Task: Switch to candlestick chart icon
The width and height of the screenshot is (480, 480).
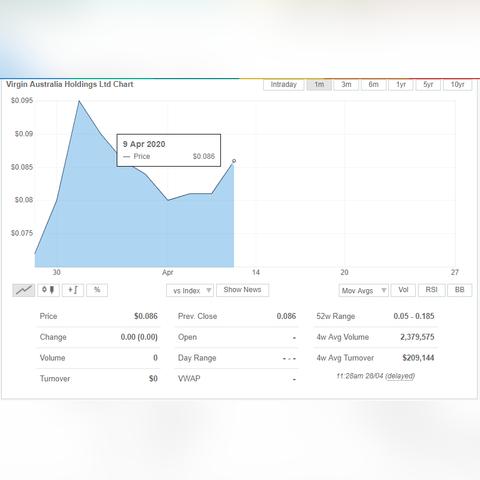Action: pyautogui.click(x=48, y=290)
